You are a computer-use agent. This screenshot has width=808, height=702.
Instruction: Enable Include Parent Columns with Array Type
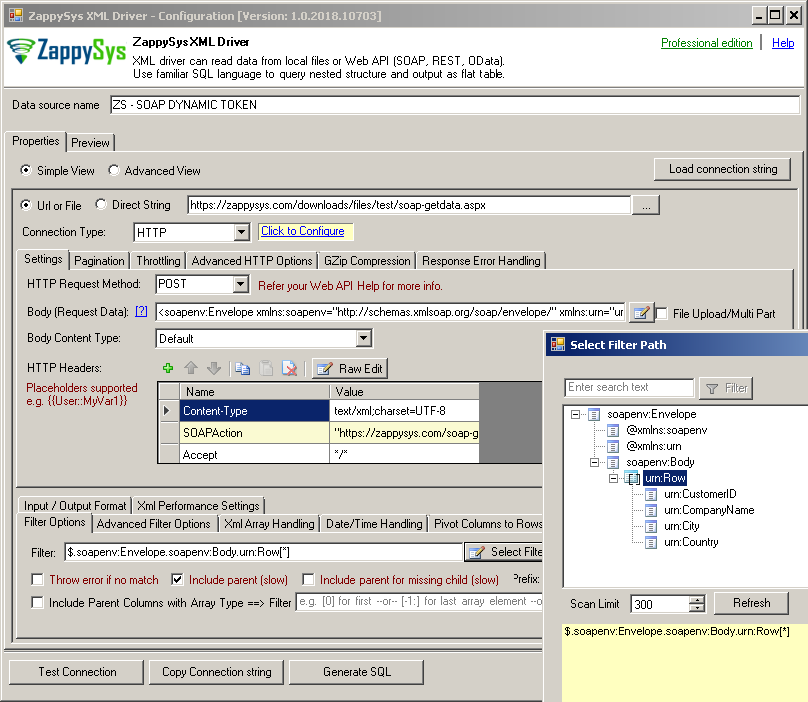[37, 602]
